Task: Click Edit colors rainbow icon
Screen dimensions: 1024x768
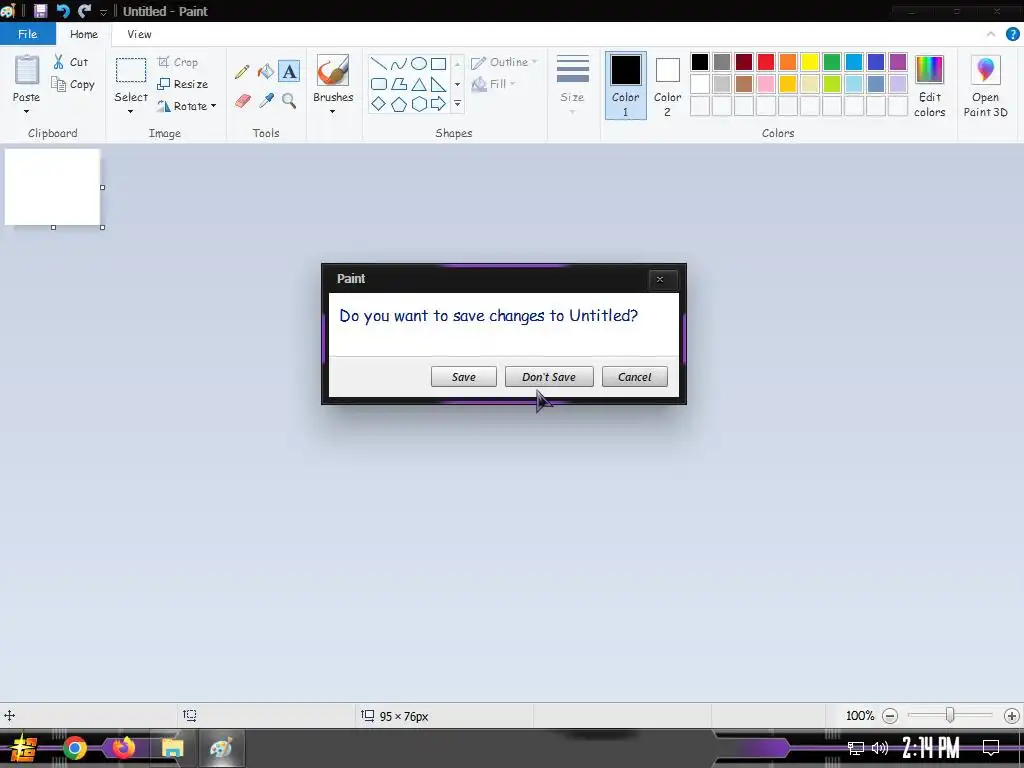Action: tap(929, 70)
